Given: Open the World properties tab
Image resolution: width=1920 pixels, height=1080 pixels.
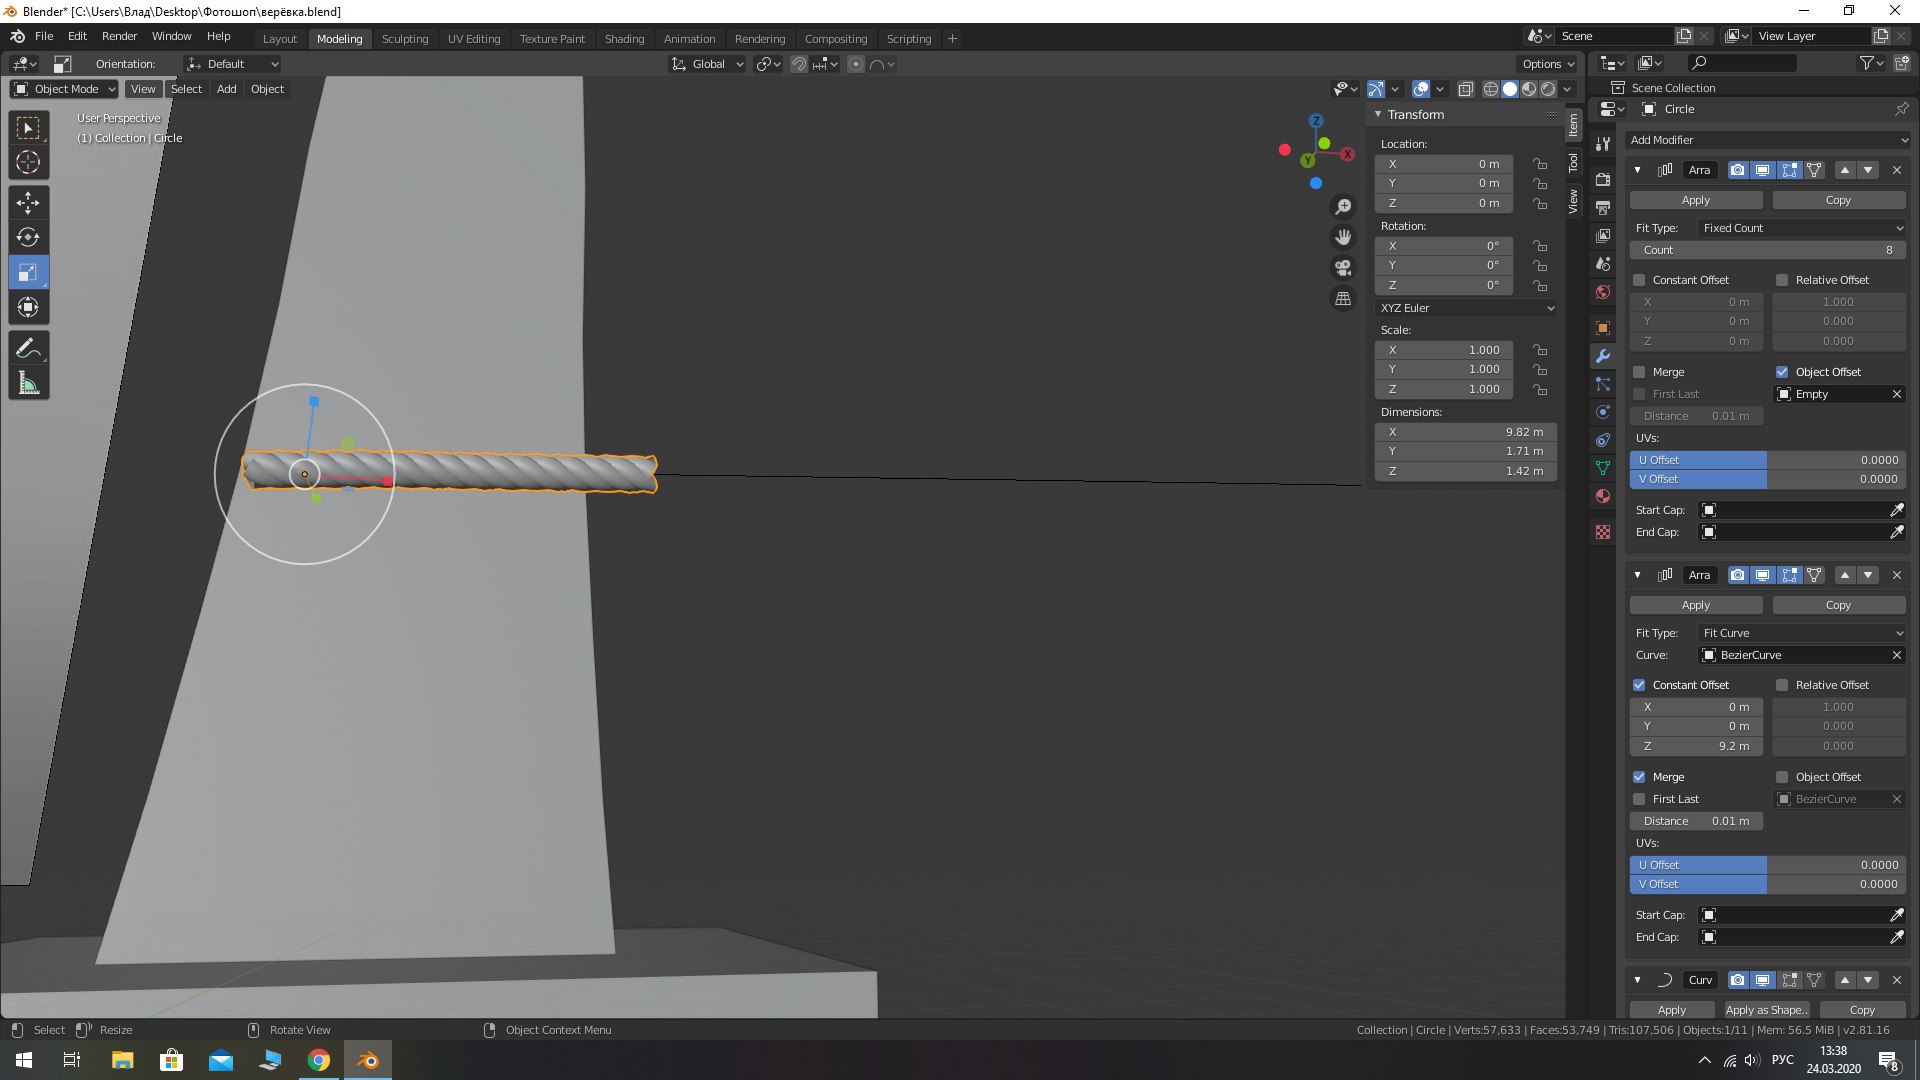Looking at the screenshot, I should pos(1603,292).
